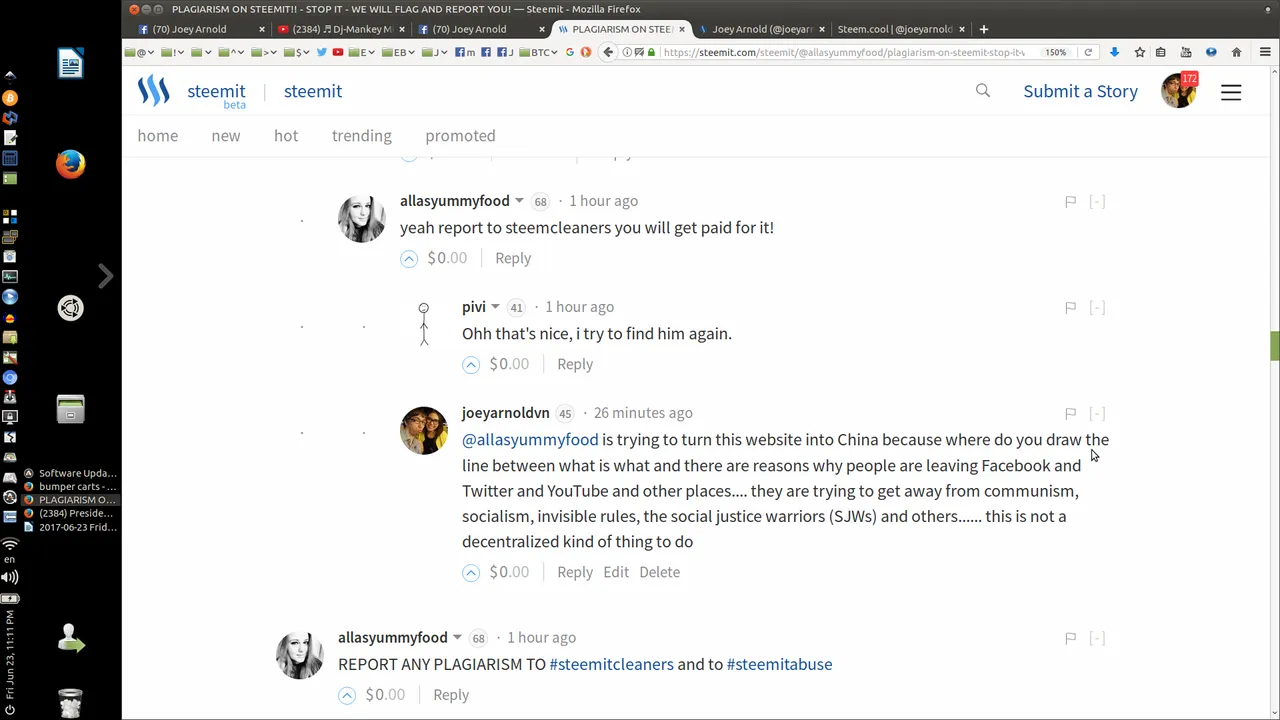Open the #steemitcleaners tag link

pyautogui.click(x=611, y=664)
